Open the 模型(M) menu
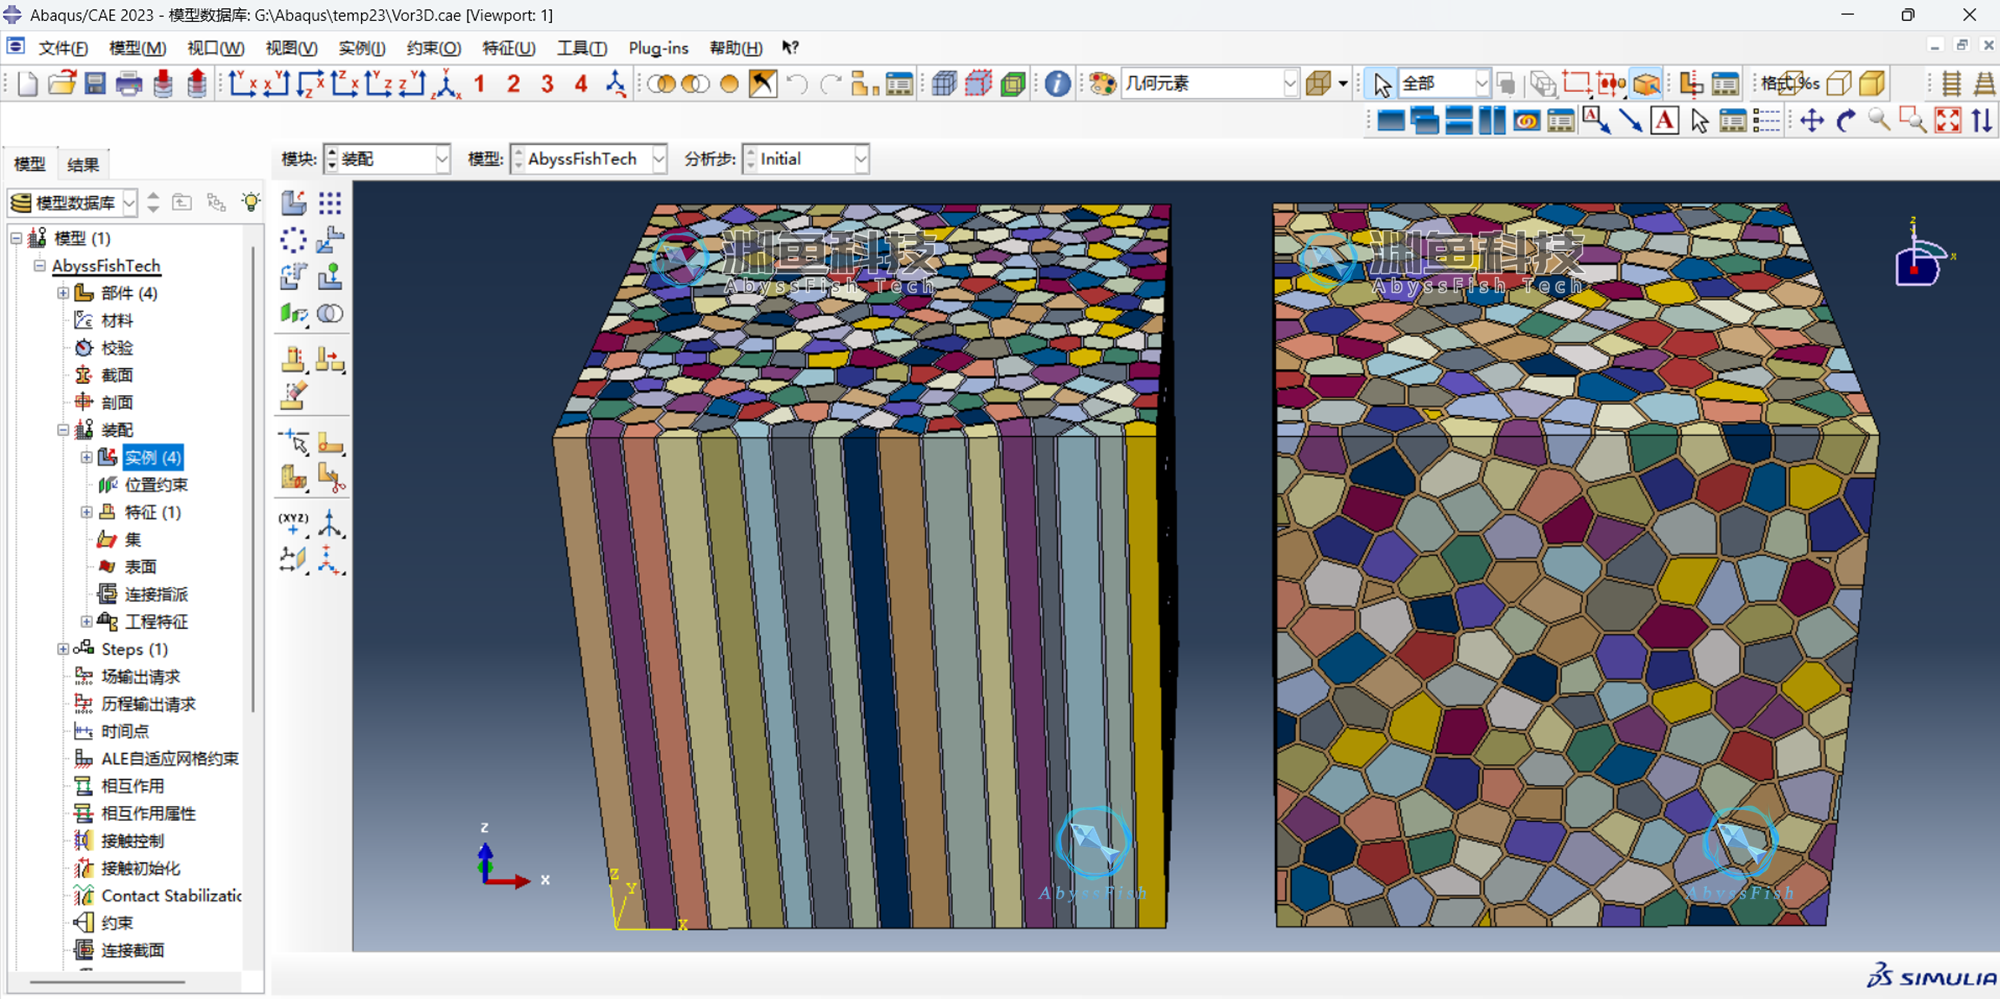 pyautogui.click(x=137, y=48)
